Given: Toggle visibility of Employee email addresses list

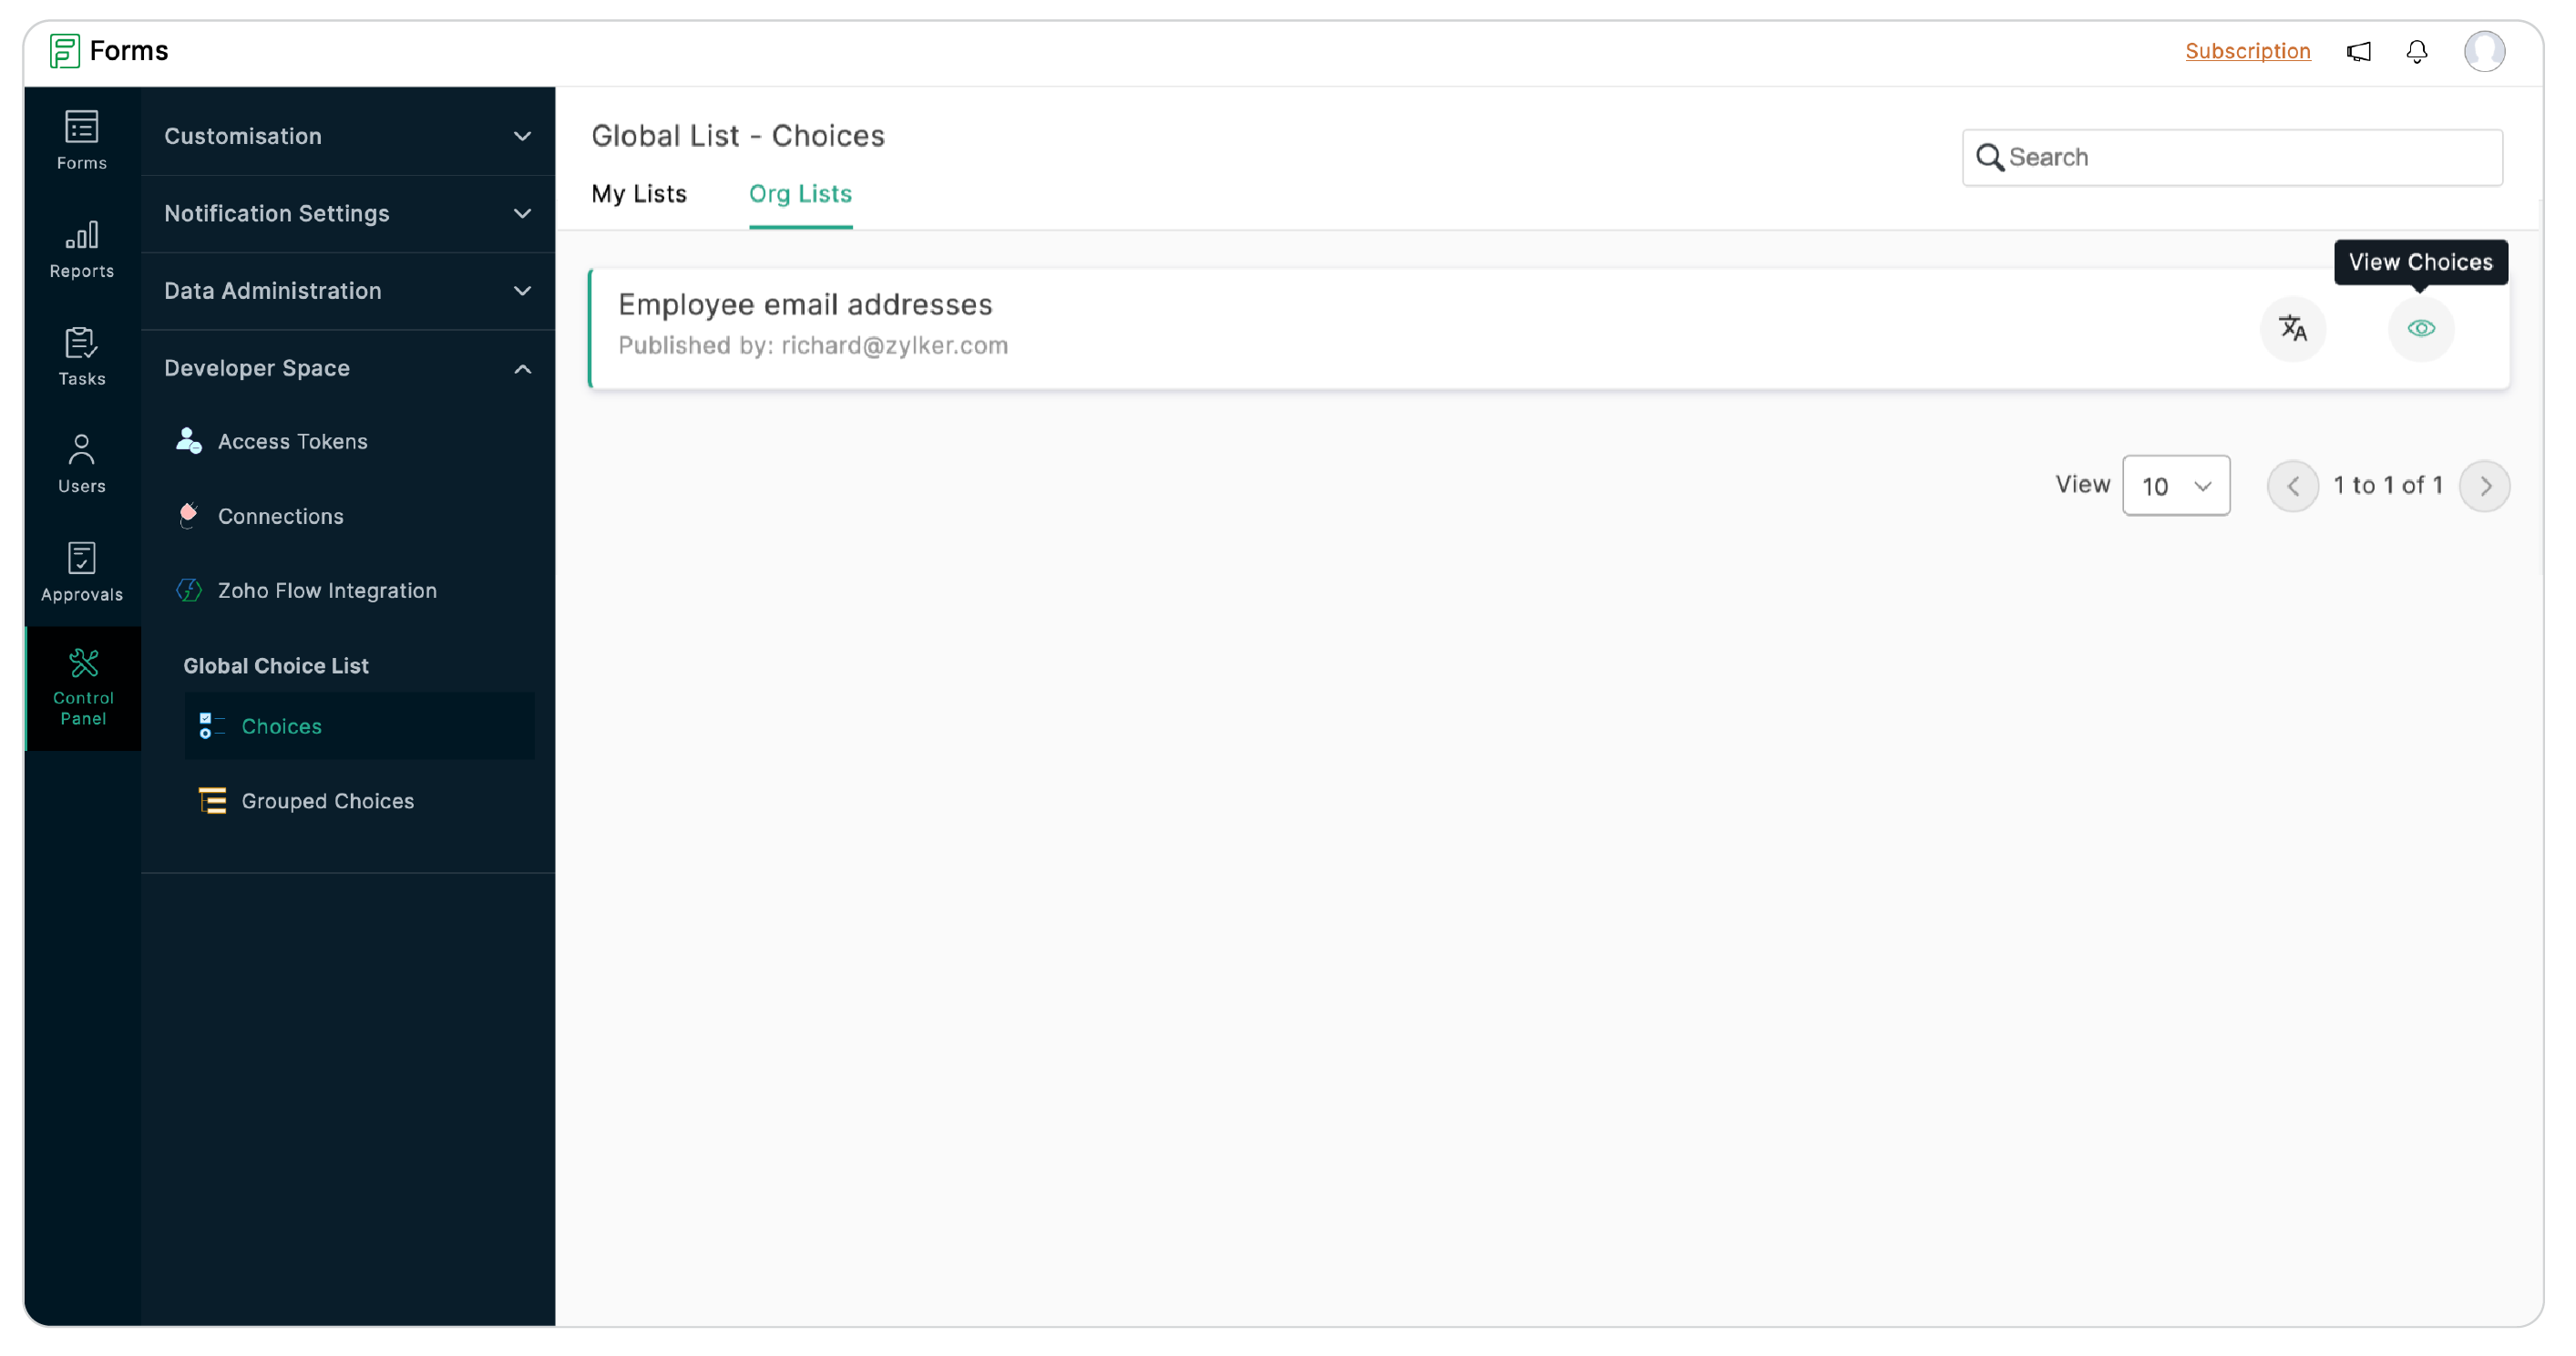Looking at the screenshot, I should [x=2421, y=327].
